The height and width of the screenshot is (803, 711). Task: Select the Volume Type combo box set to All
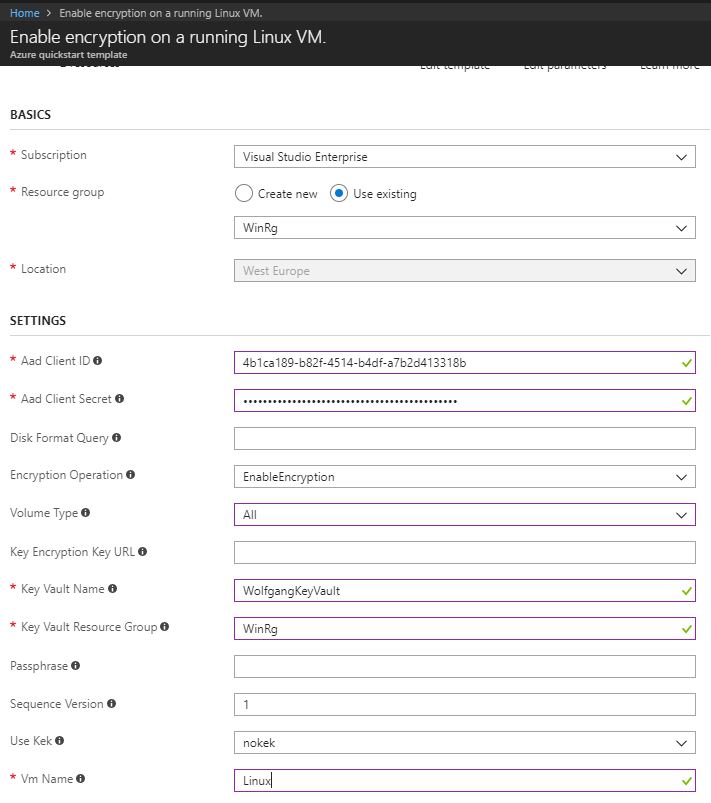tap(464, 514)
